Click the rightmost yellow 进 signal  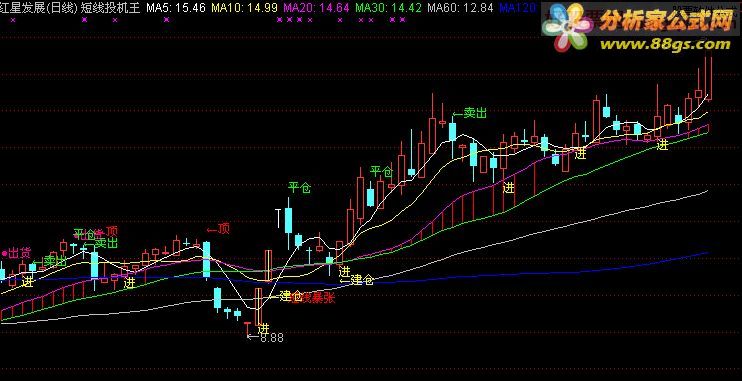(x=662, y=146)
